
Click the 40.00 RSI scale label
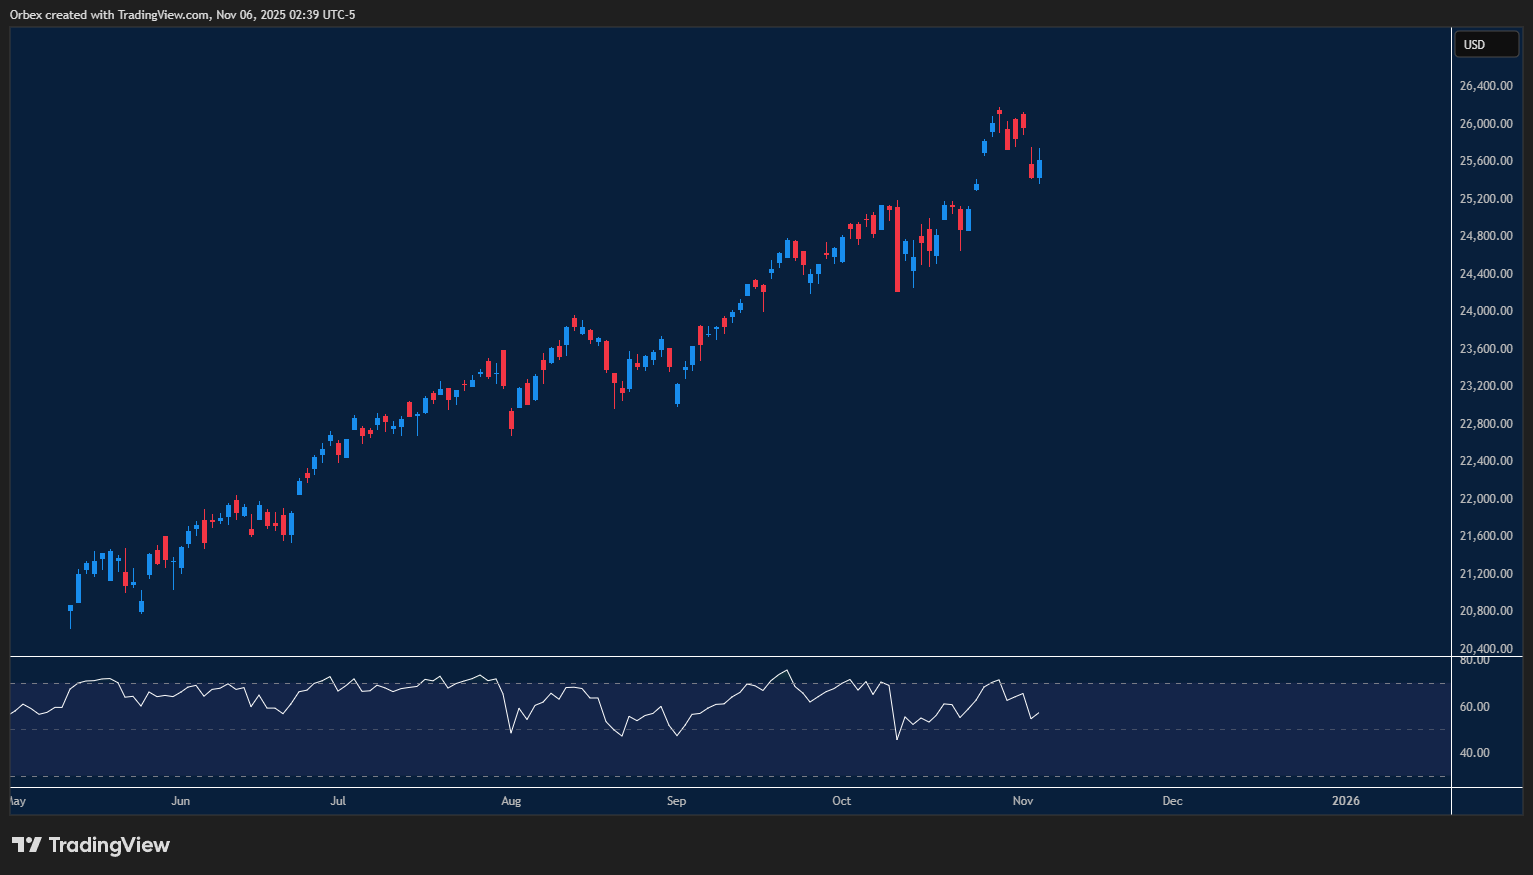point(1475,753)
